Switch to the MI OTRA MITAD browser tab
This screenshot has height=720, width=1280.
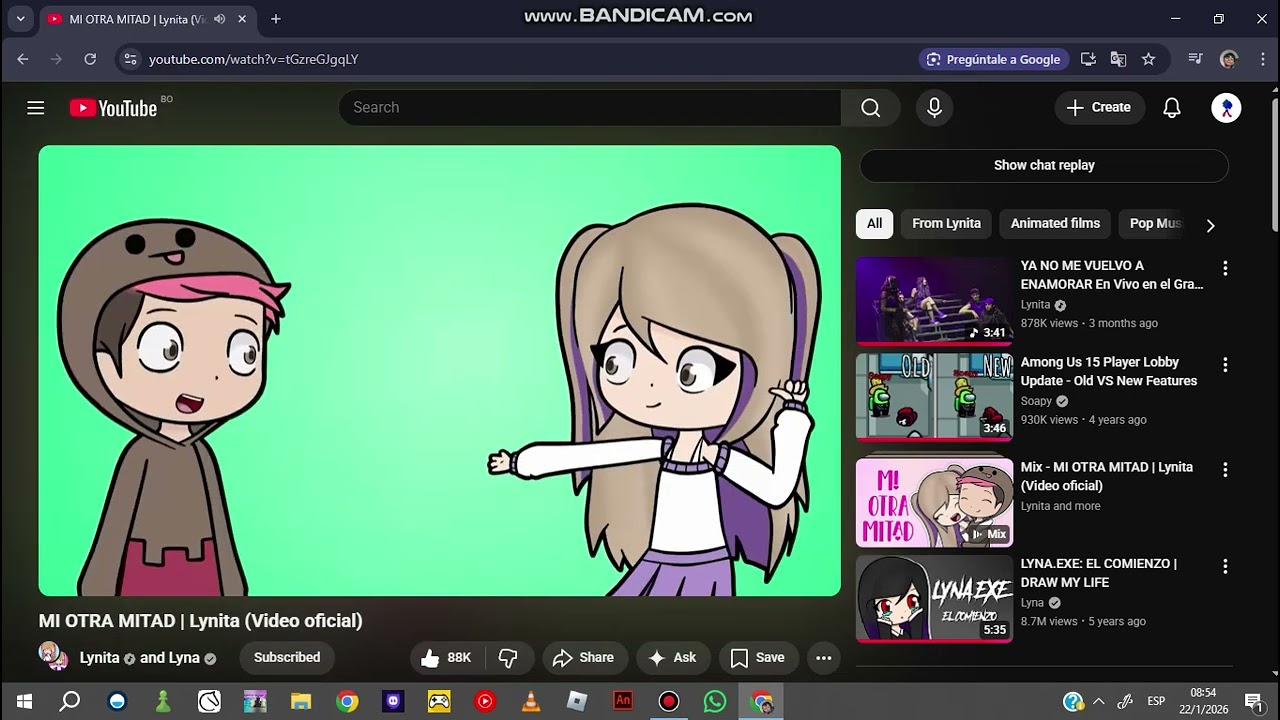[140, 19]
